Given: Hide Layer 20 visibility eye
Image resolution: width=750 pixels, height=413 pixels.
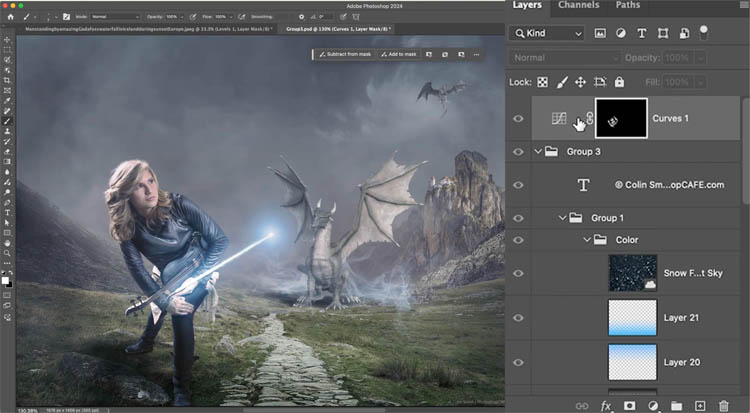Looking at the screenshot, I should coord(518,362).
